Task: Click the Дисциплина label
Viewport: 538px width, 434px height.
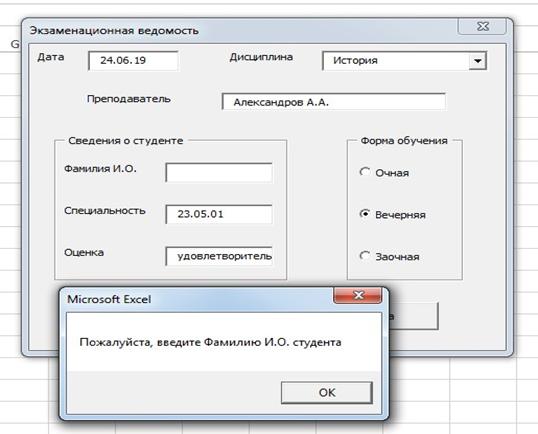Action: pyautogui.click(x=261, y=57)
